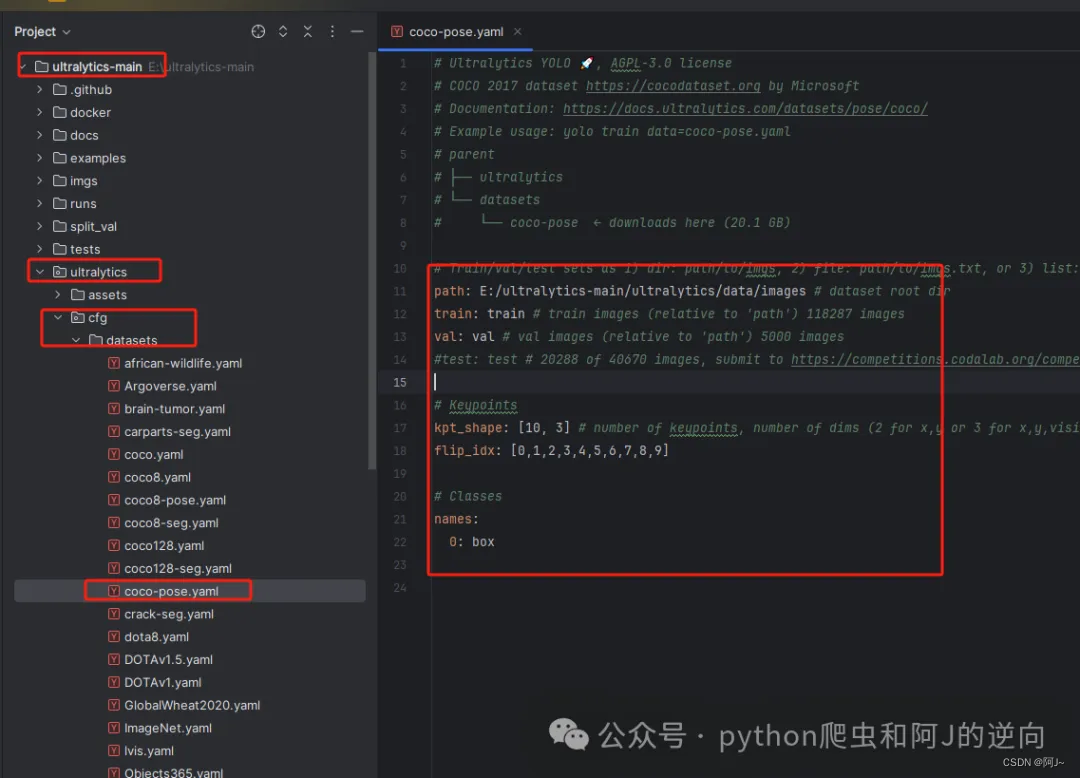Expand the examples folder
Viewport: 1080px width, 778px height.
click(x=39, y=158)
